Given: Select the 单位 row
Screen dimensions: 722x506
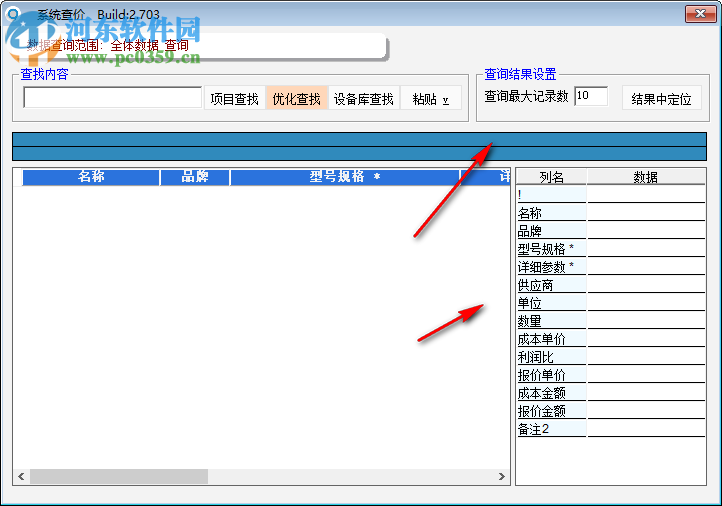Looking at the screenshot, I should point(611,302).
